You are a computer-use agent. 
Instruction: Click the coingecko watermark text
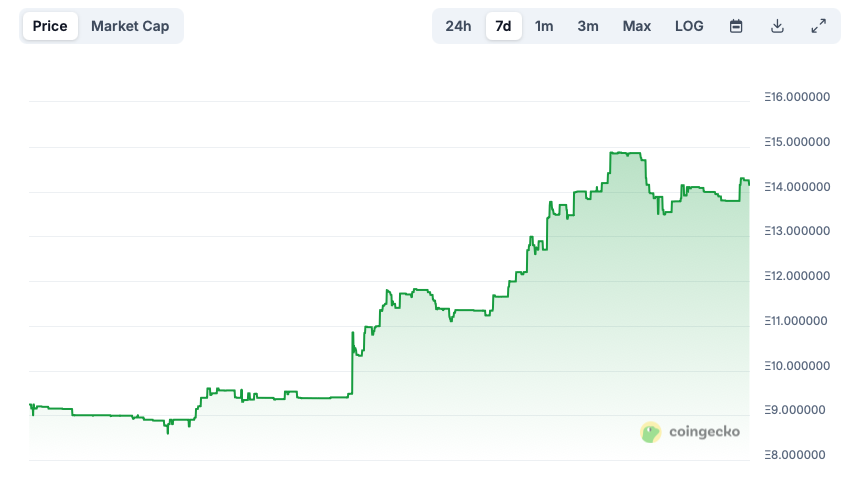[x=705, y=432]
